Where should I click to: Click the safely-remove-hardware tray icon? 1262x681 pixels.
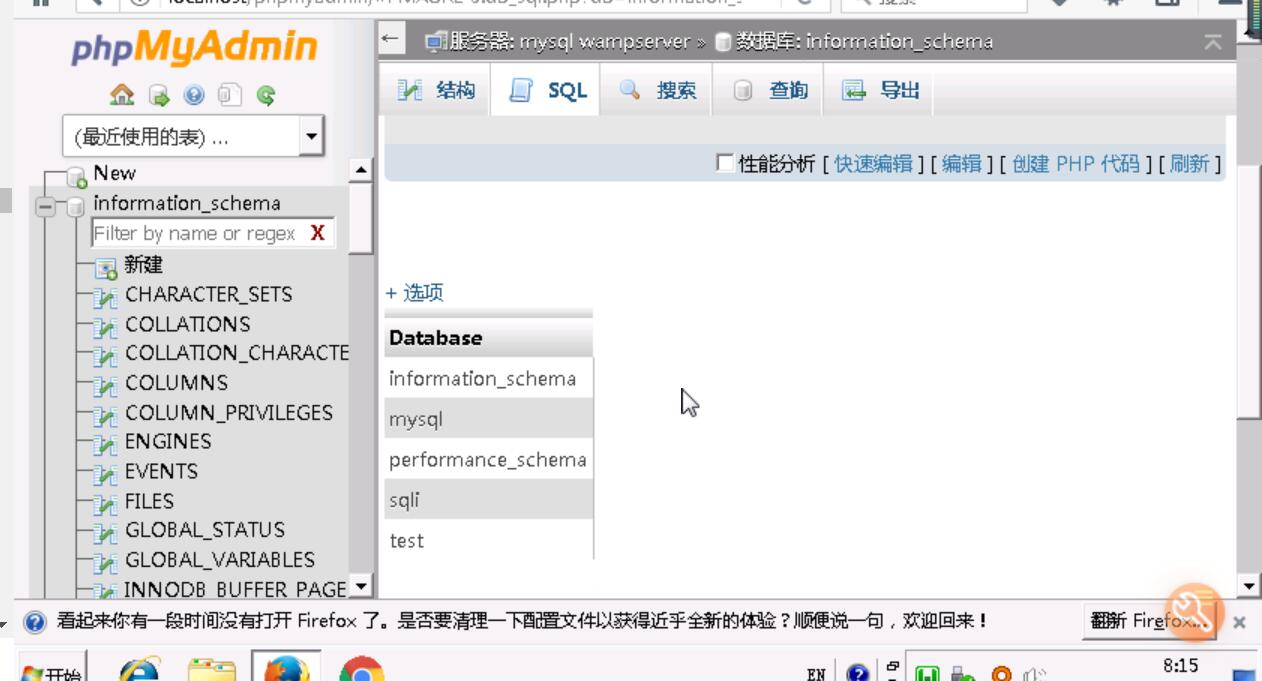coord(962,675)
